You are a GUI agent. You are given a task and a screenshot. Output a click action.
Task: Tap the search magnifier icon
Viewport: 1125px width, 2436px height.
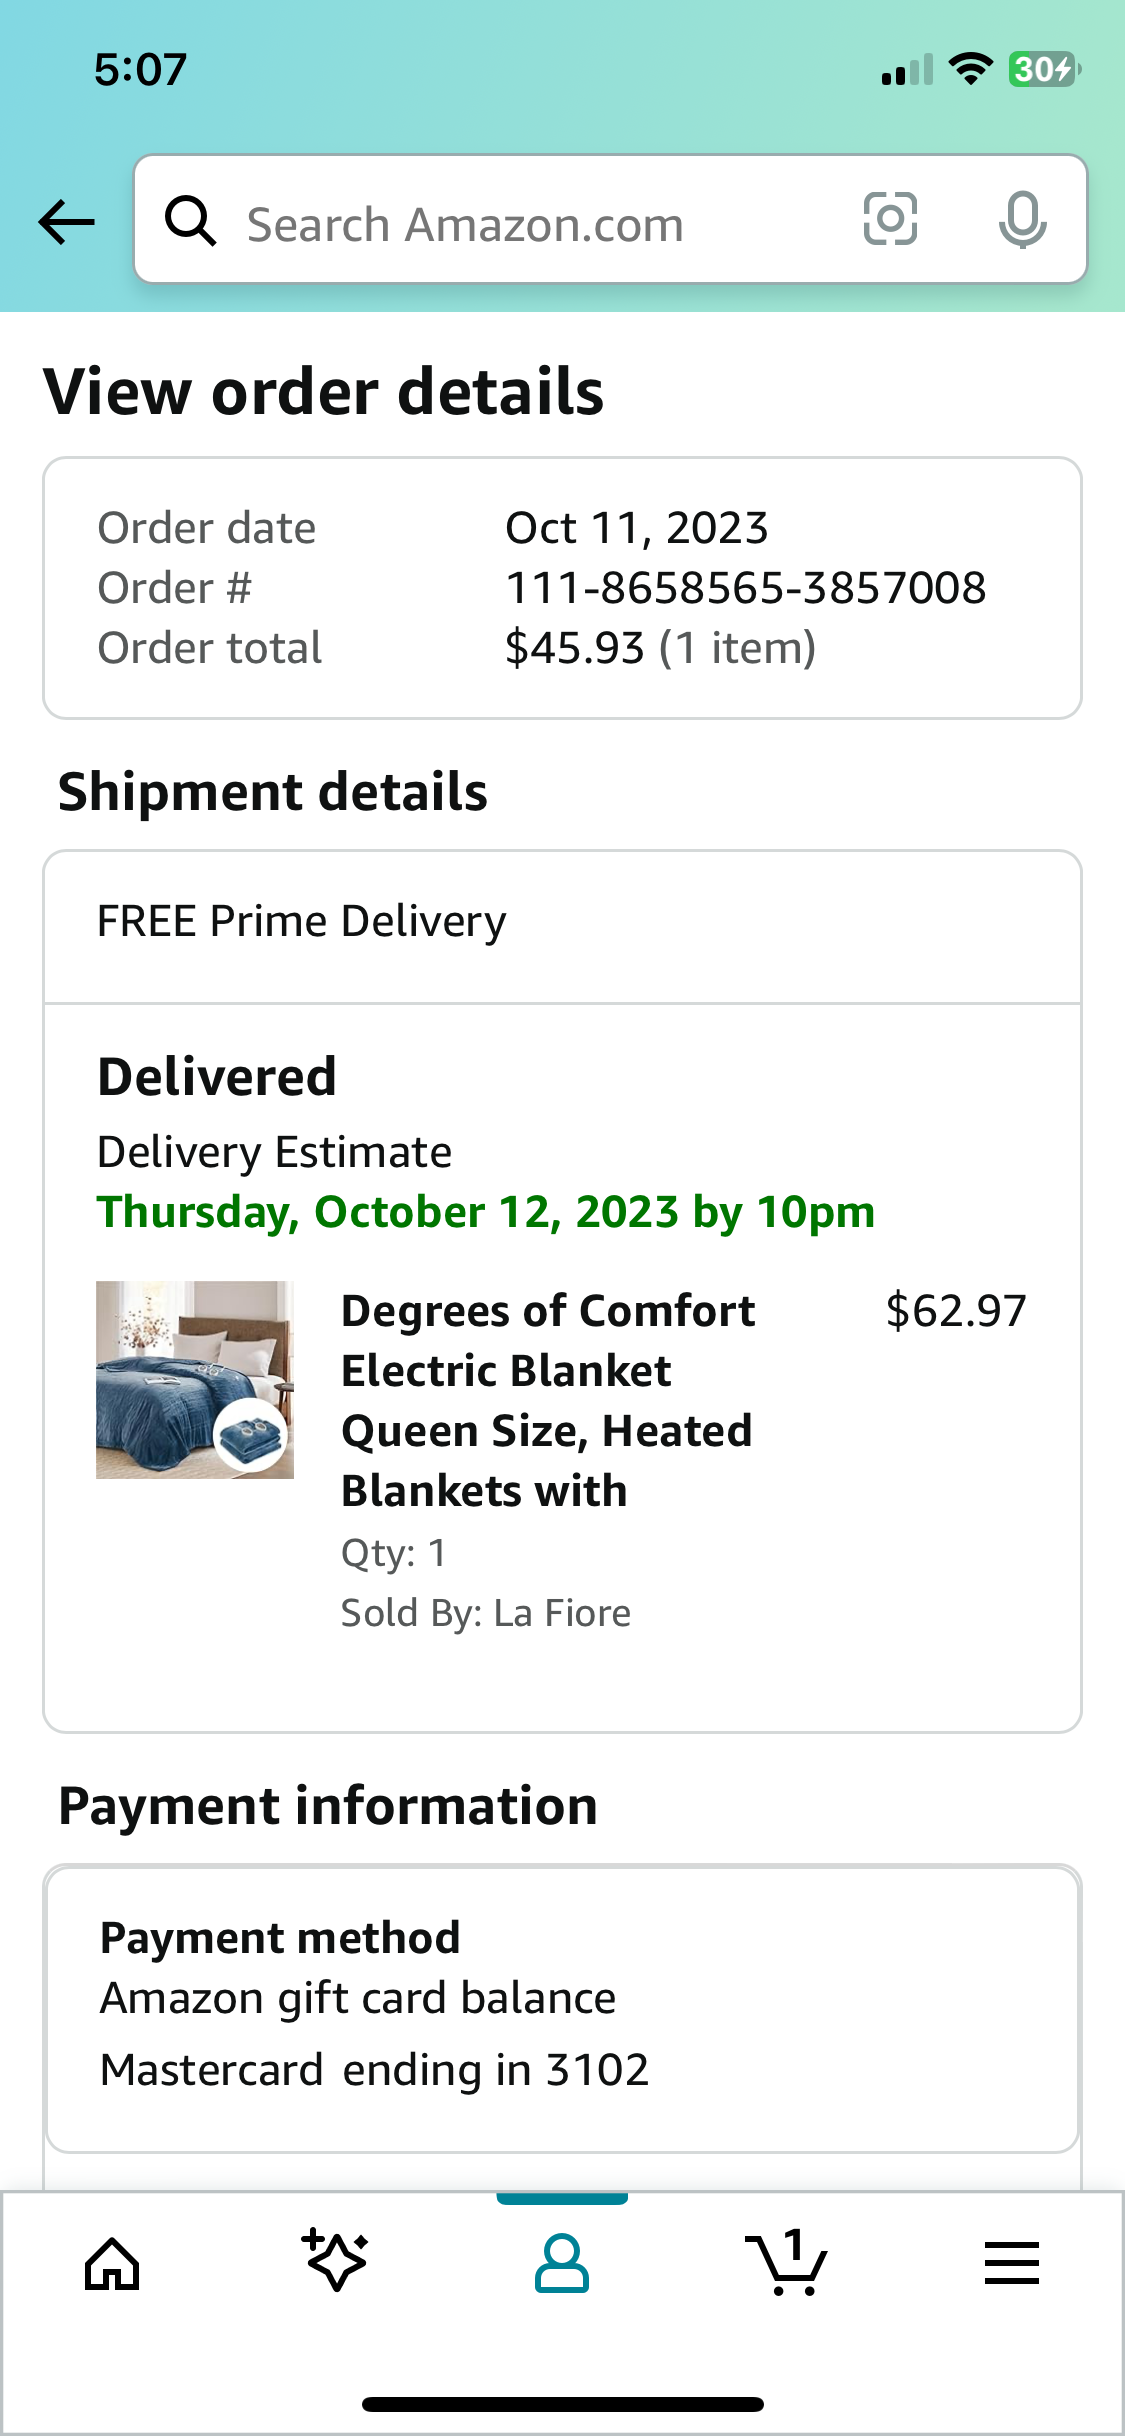click(x=190, y=220)
